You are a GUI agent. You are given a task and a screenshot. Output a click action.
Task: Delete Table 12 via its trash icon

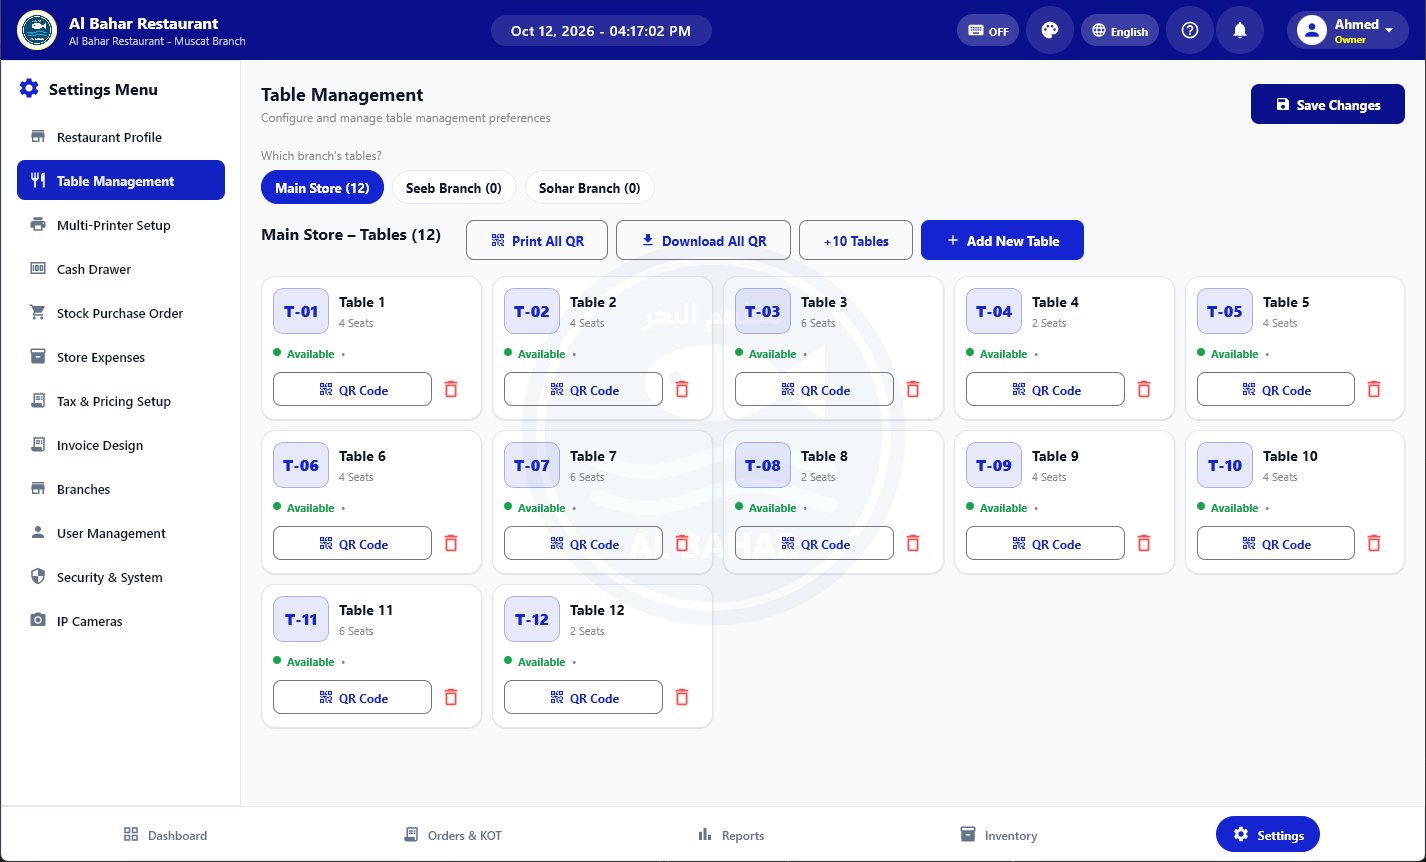tap(682, 697)
